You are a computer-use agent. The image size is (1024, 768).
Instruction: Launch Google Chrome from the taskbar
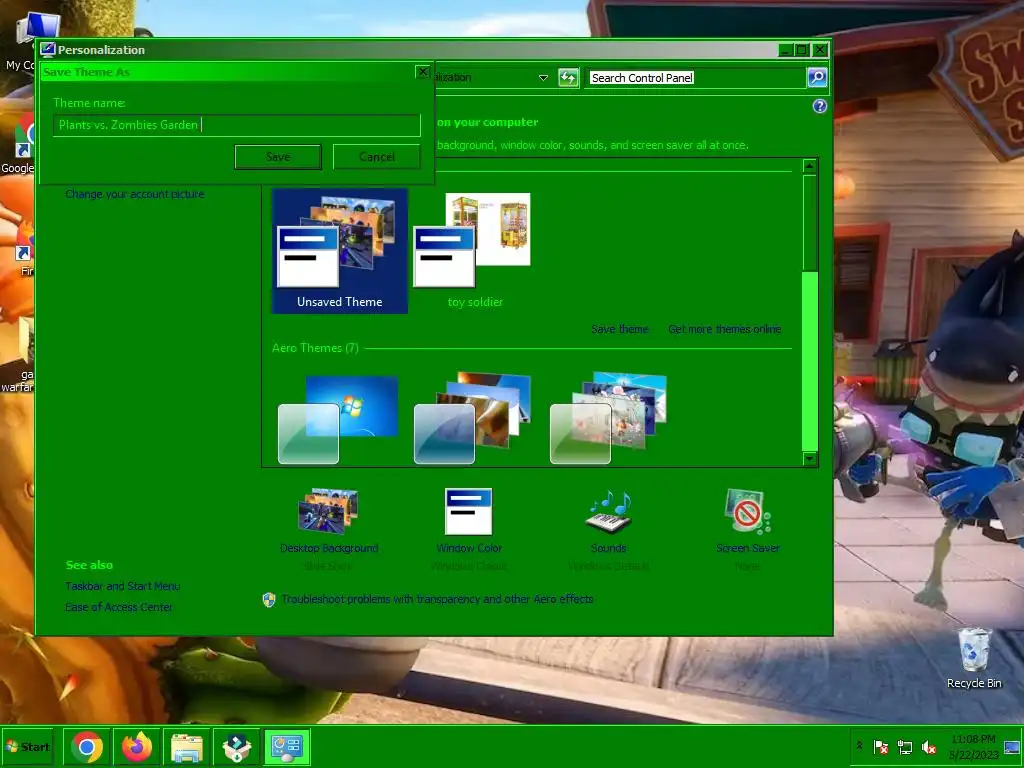pyautogui.click(x=87, y=747)
